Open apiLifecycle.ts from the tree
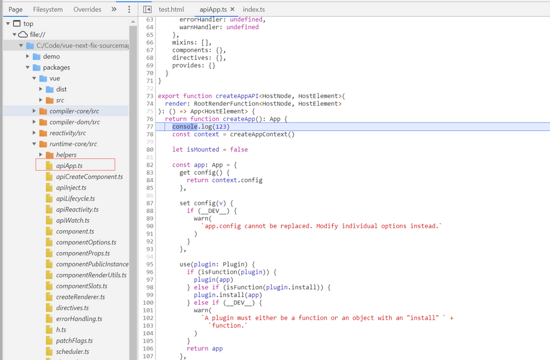The width and height of the screenshot is (550, 360). pyautogui.click(x=75, y=198)
